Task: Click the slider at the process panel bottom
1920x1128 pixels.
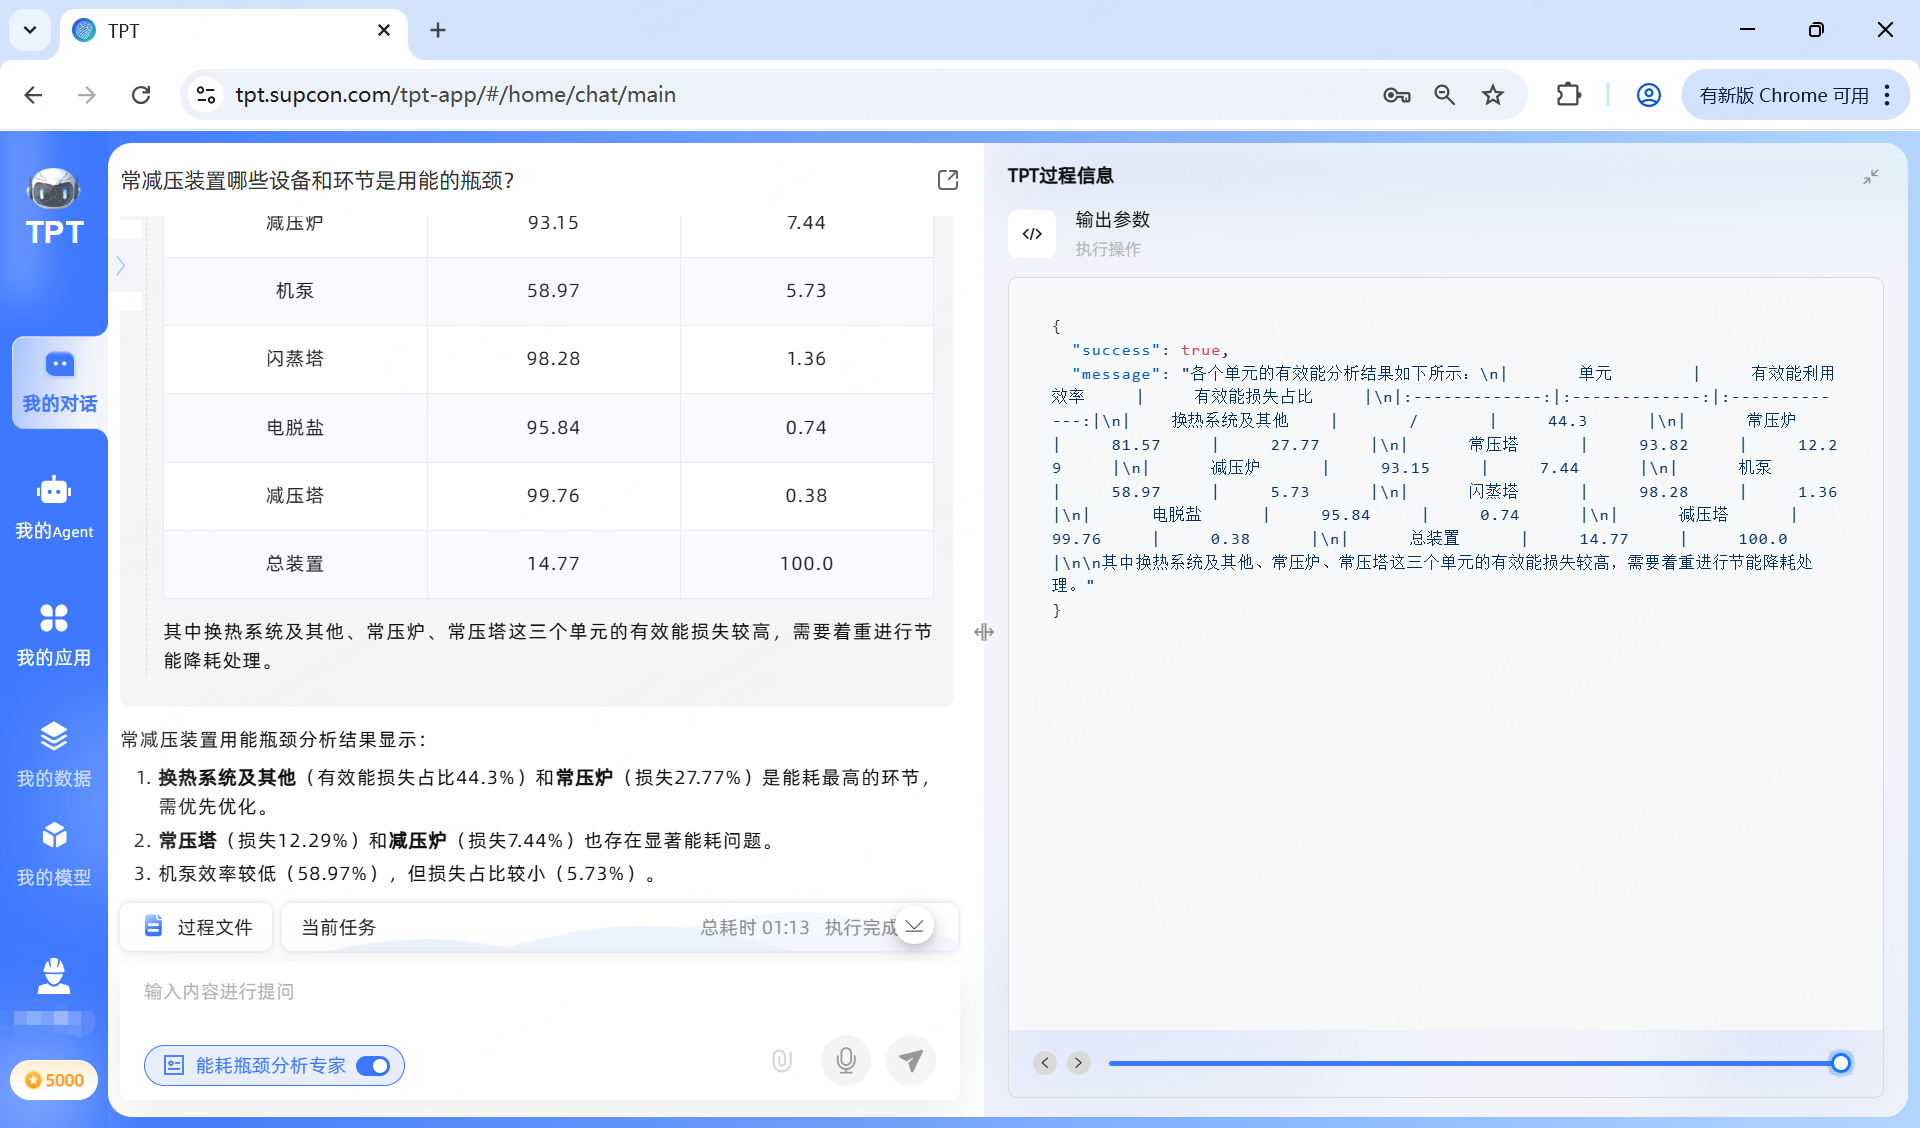Action: pos(1843,1063)
